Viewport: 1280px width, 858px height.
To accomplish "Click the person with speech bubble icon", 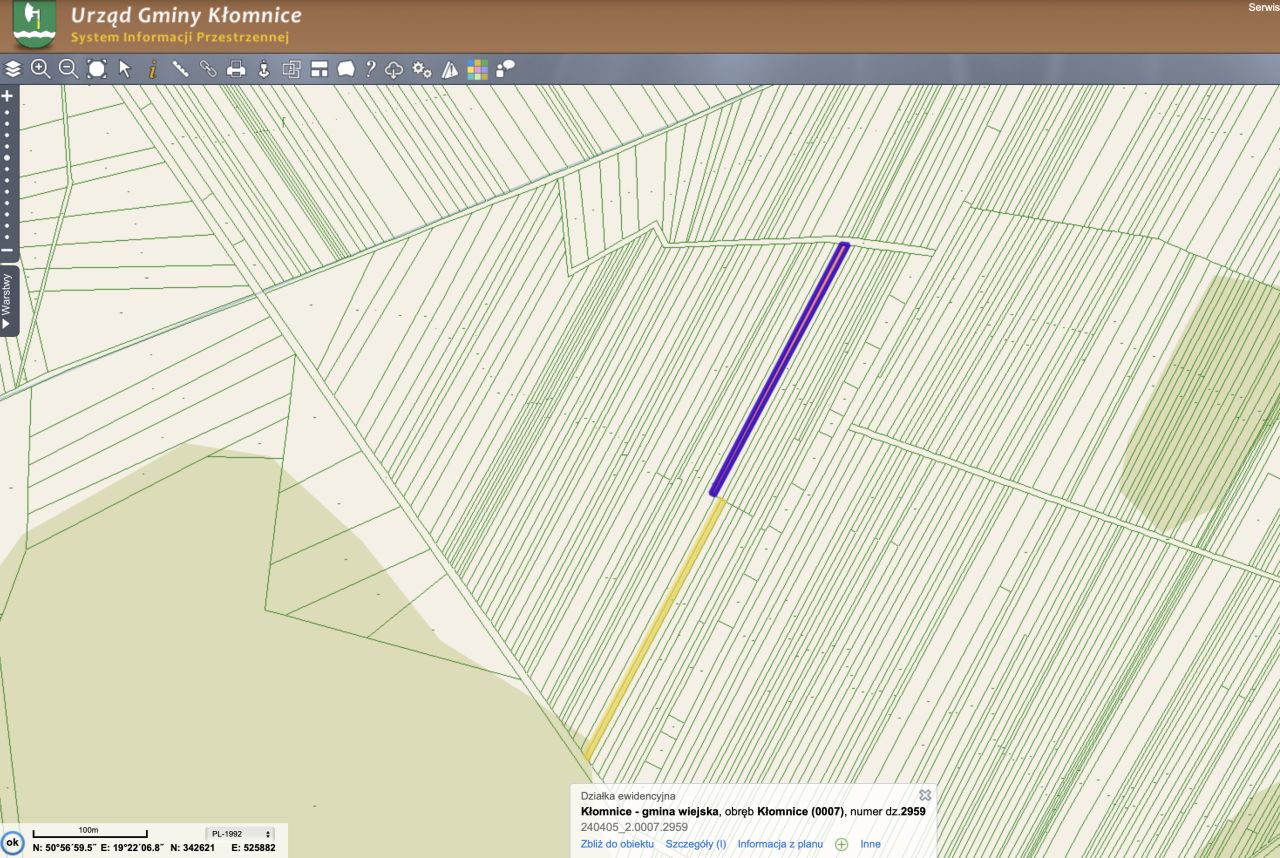I will [505, 69].
